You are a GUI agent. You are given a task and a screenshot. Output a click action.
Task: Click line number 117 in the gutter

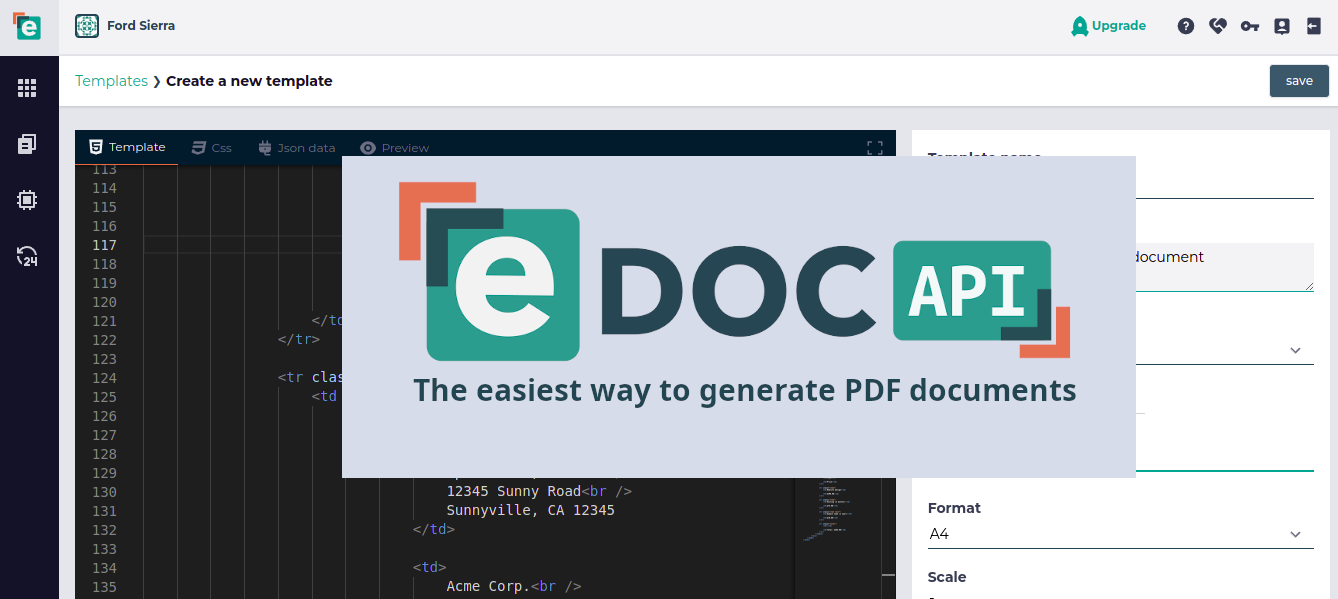(x=104, y=245)
